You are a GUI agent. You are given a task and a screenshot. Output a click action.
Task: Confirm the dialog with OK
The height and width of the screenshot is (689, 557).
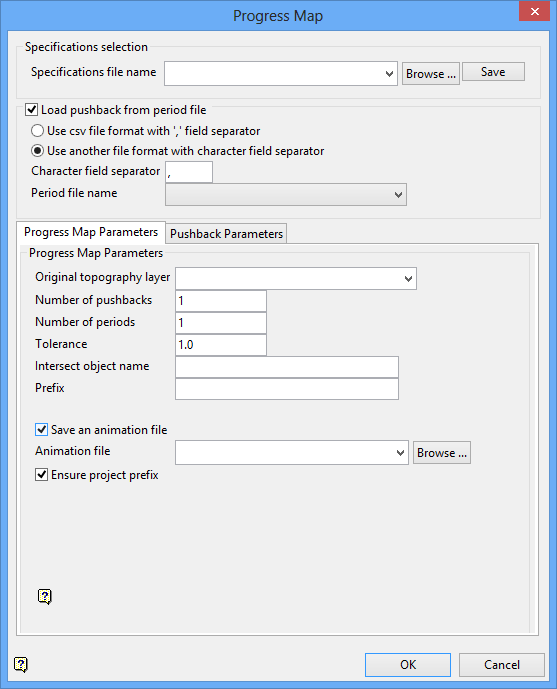[408, 664]
